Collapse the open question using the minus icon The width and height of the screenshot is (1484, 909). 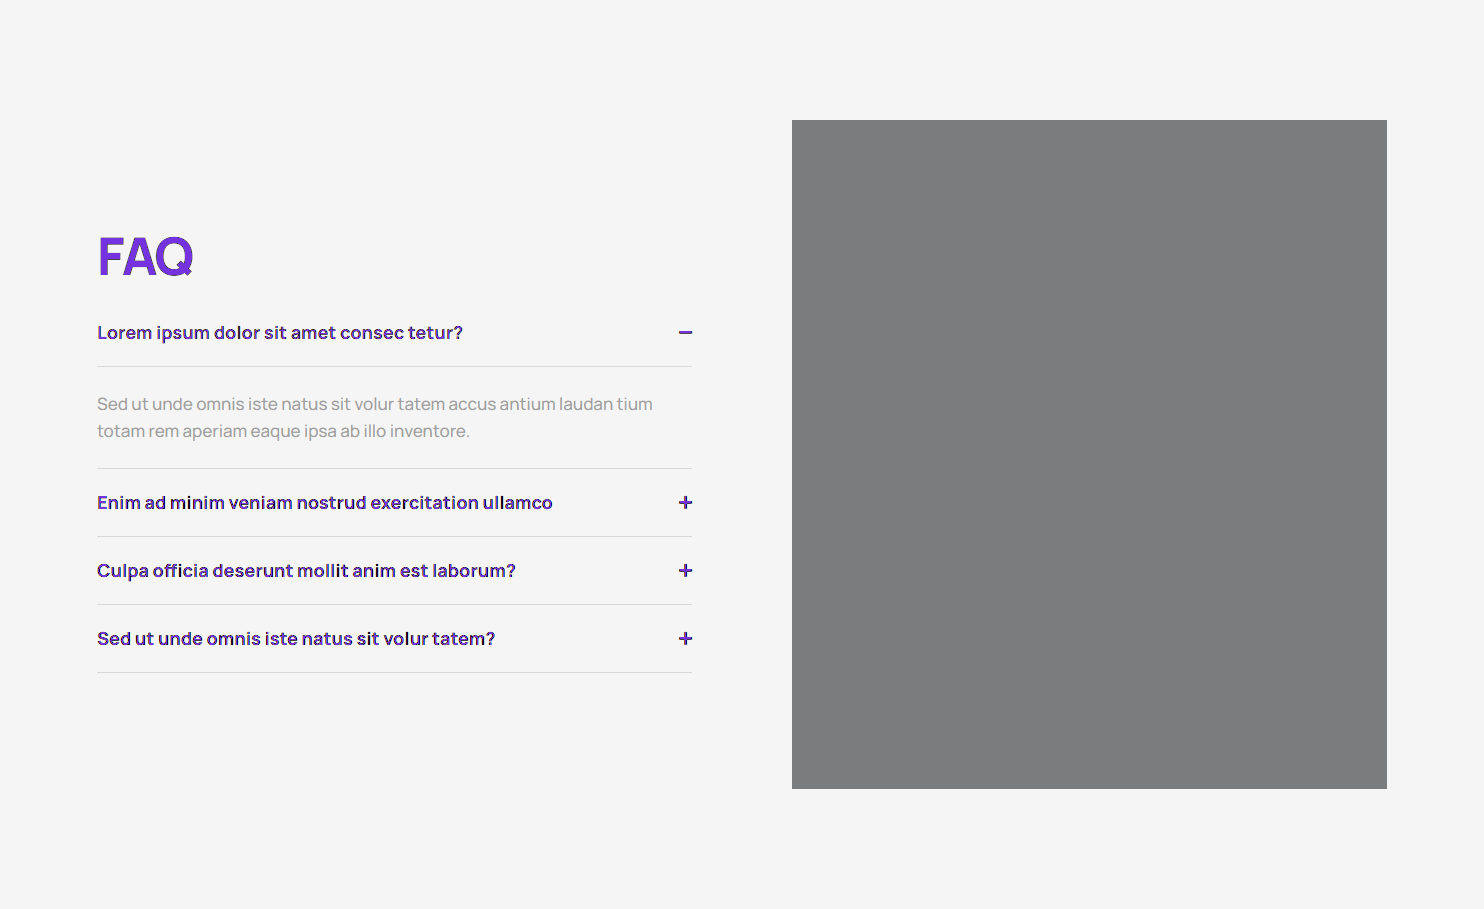click(685, 333)
